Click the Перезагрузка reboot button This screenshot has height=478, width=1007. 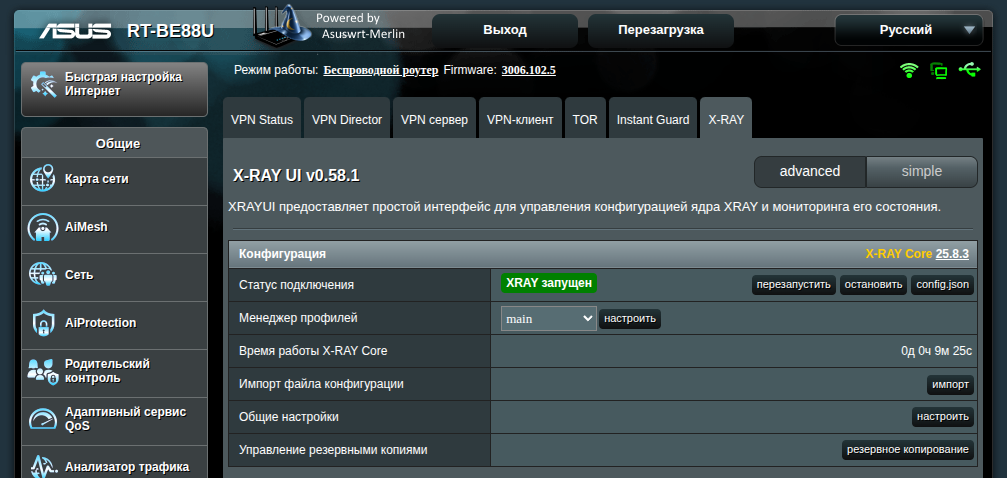click(661, 30)
